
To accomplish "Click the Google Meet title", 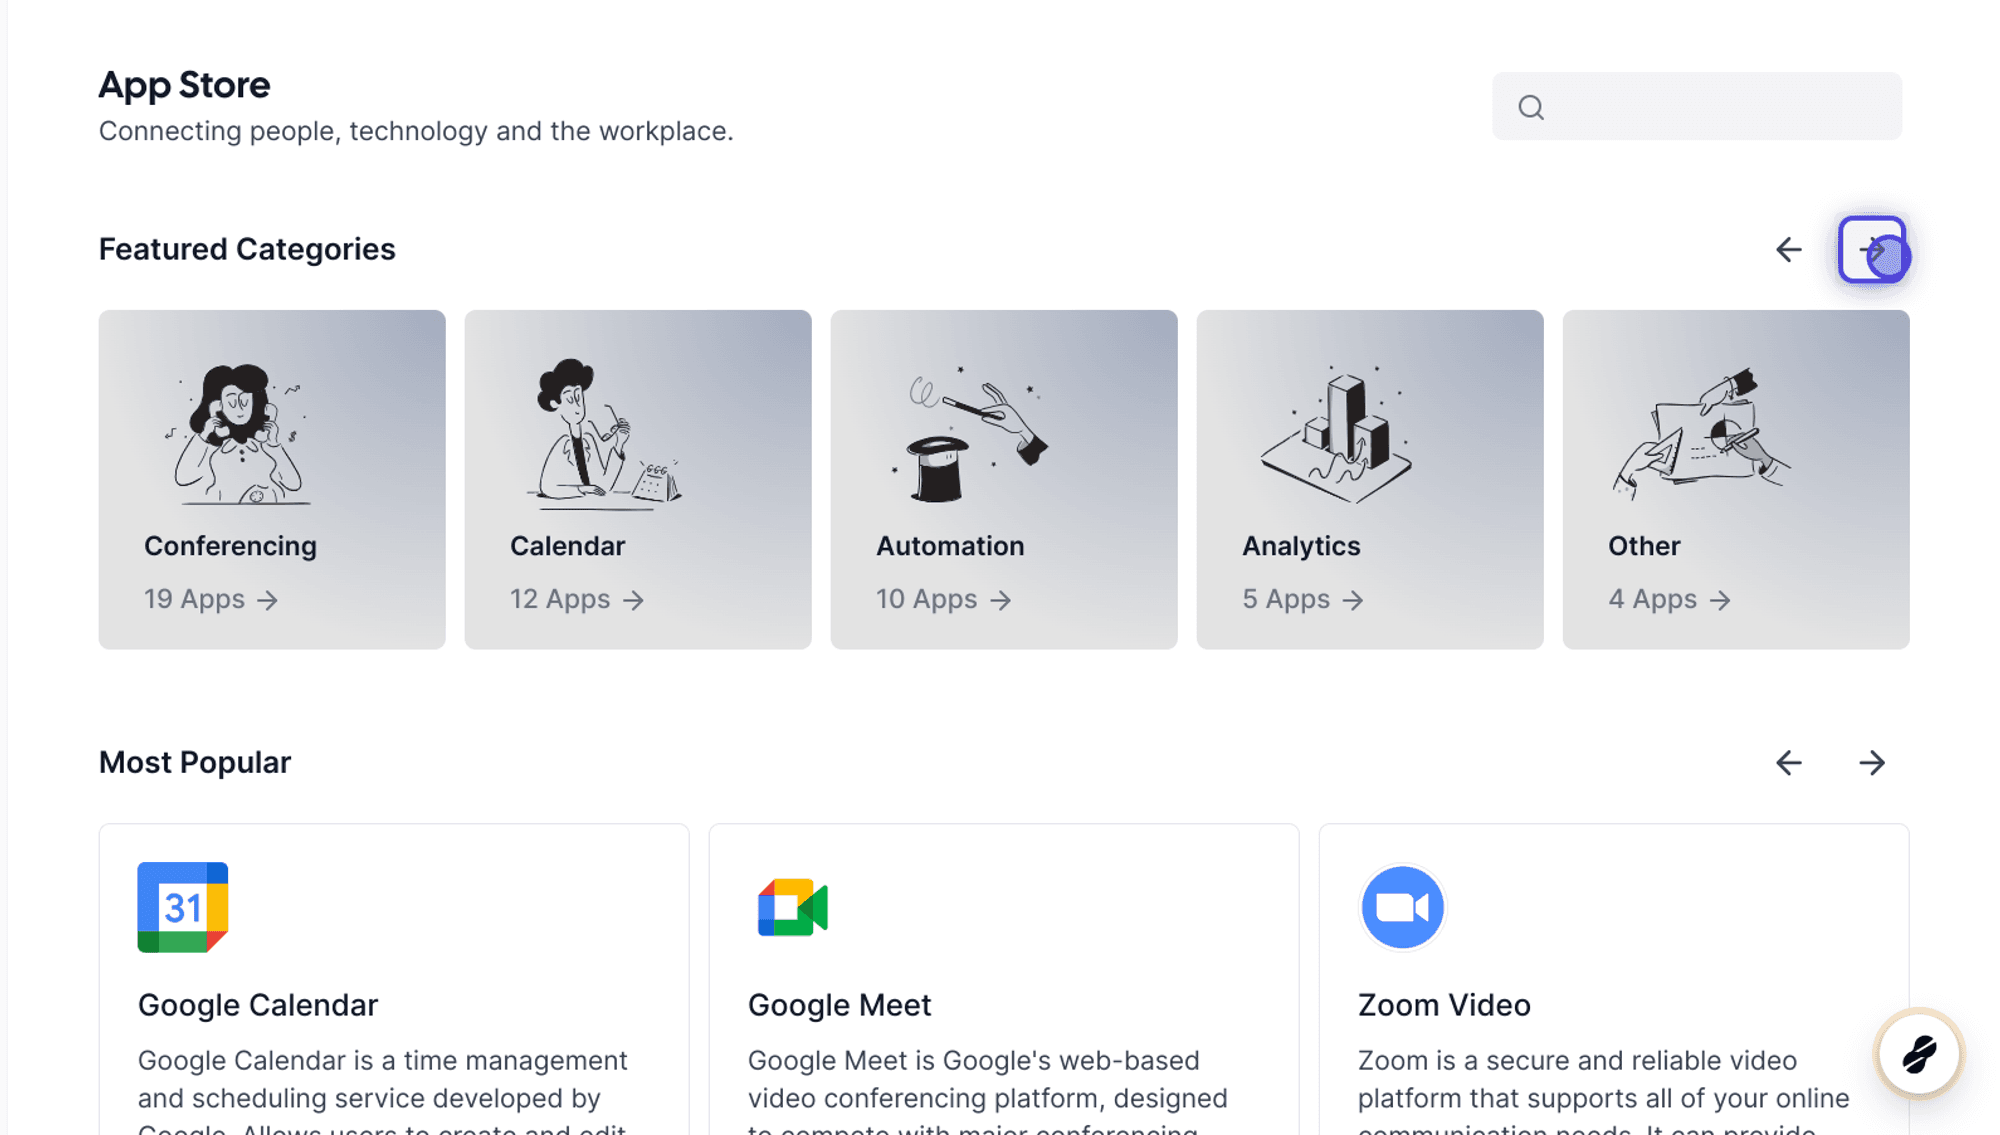I will point(840,1005).
